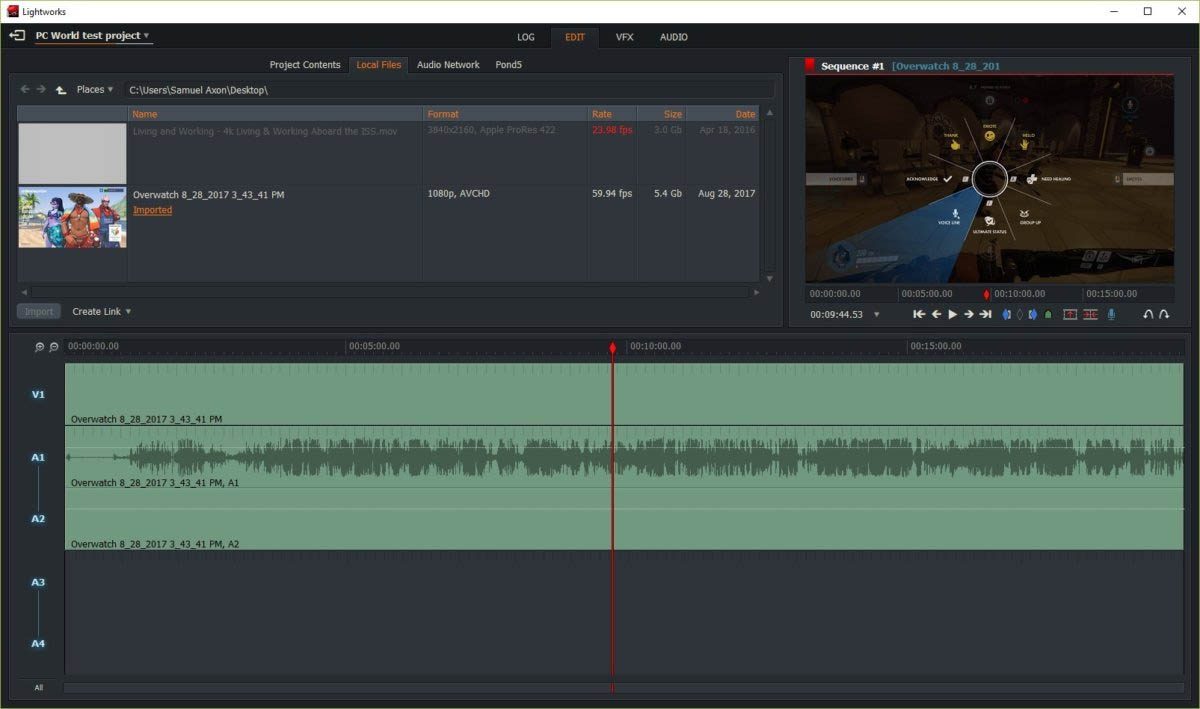1200x709 pixels.
Task: Switch to the EDIT workspace tab
Action: [x=575, y=37]
